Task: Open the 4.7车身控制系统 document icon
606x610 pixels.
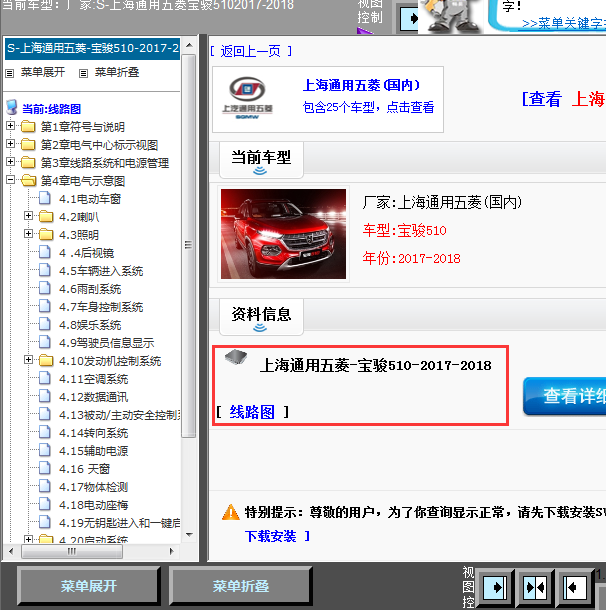Action: click(x=45, y=306)
